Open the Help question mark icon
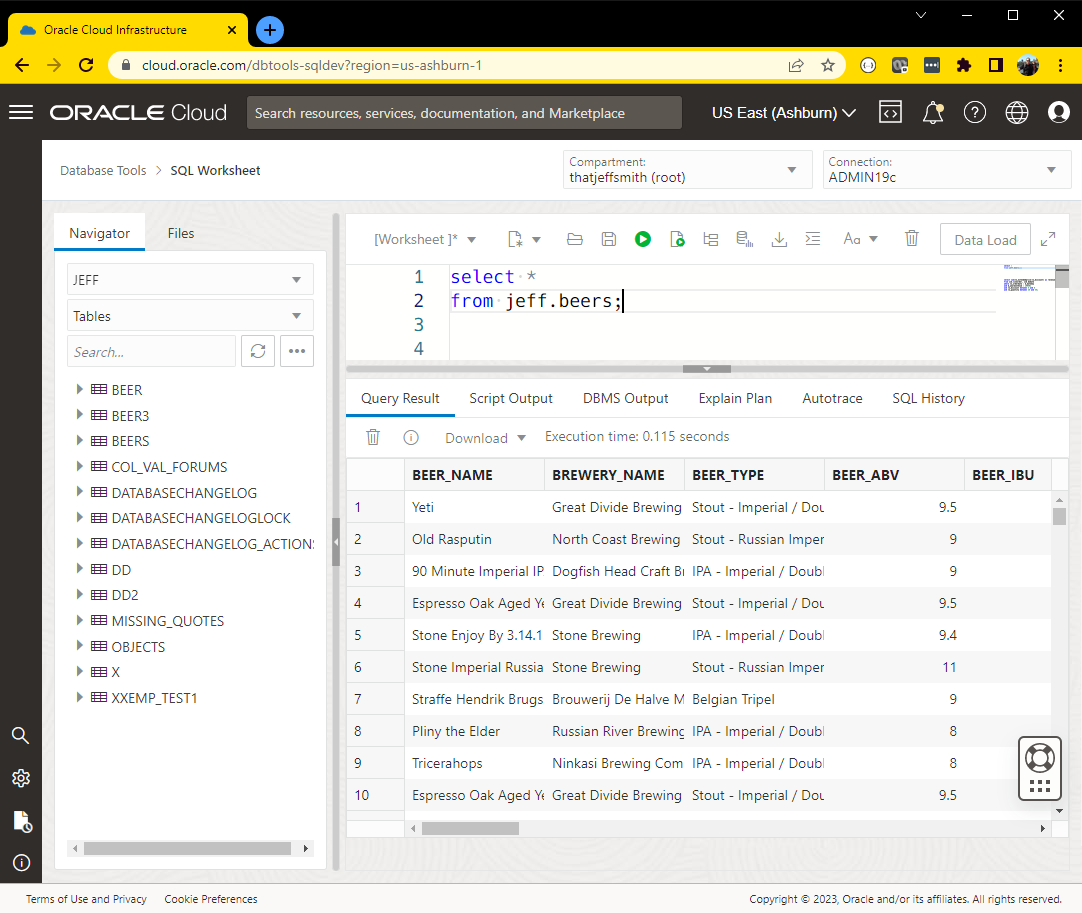Image resolution: width=1082 pixels, height=913 pixels. coord(974,112)
